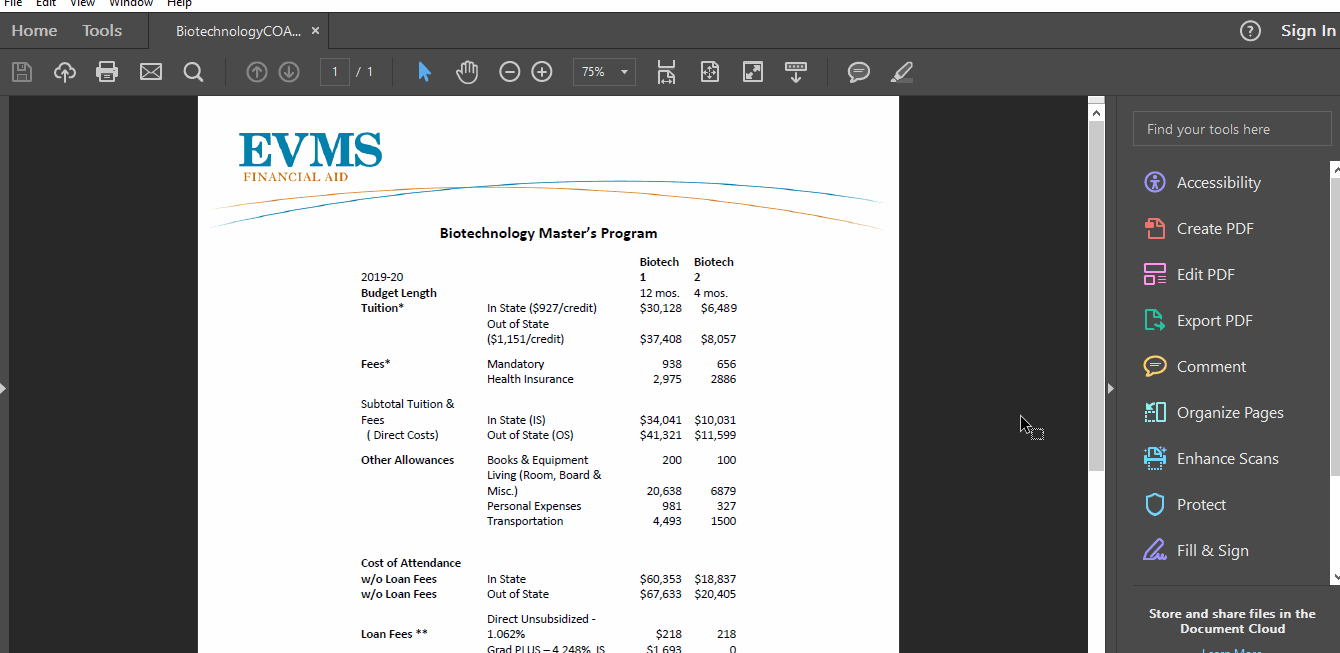Switch to the Selection arrow tool
The width and height of the screenshot is (1340, 653).
[424, 71]
